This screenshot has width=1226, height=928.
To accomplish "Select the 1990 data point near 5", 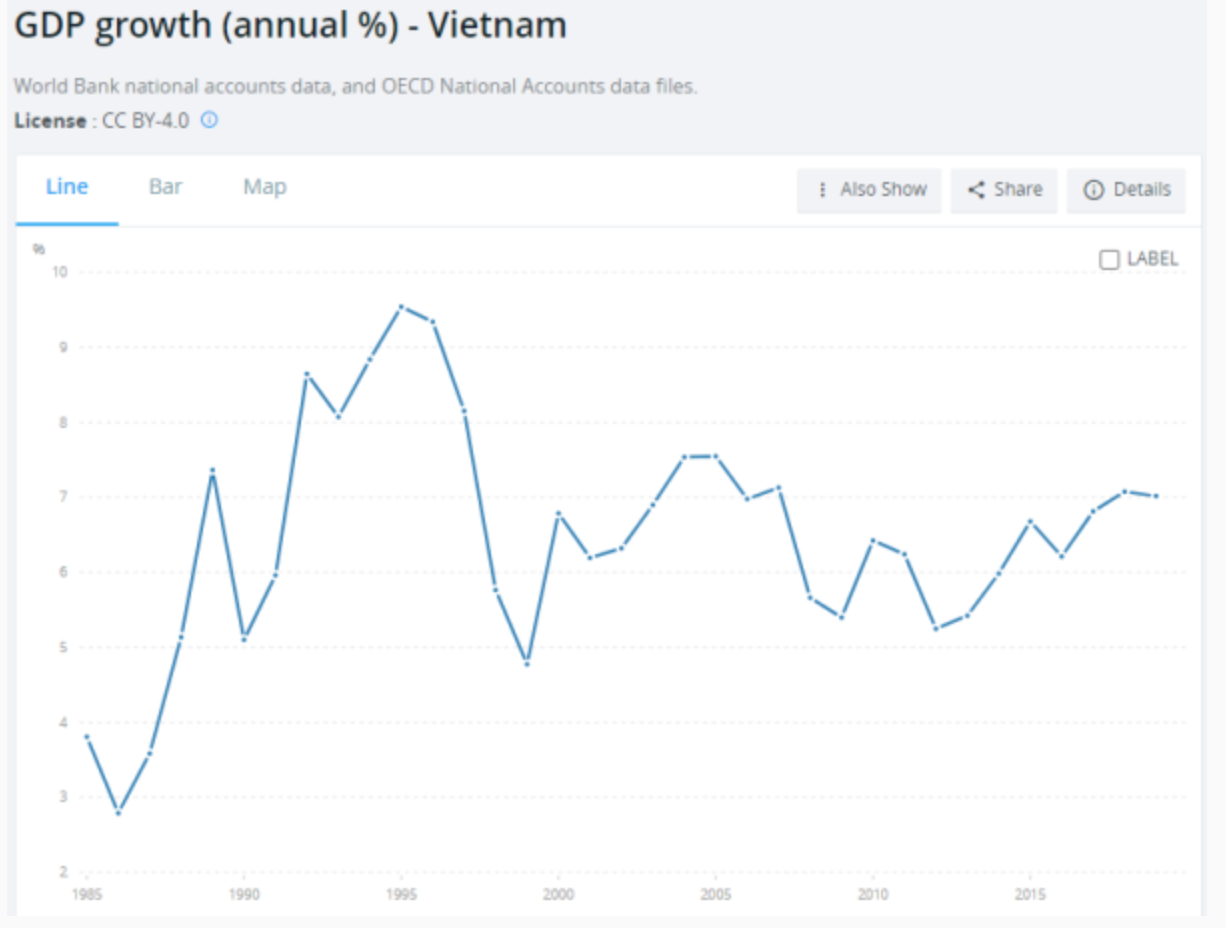I will coord(244,638).
